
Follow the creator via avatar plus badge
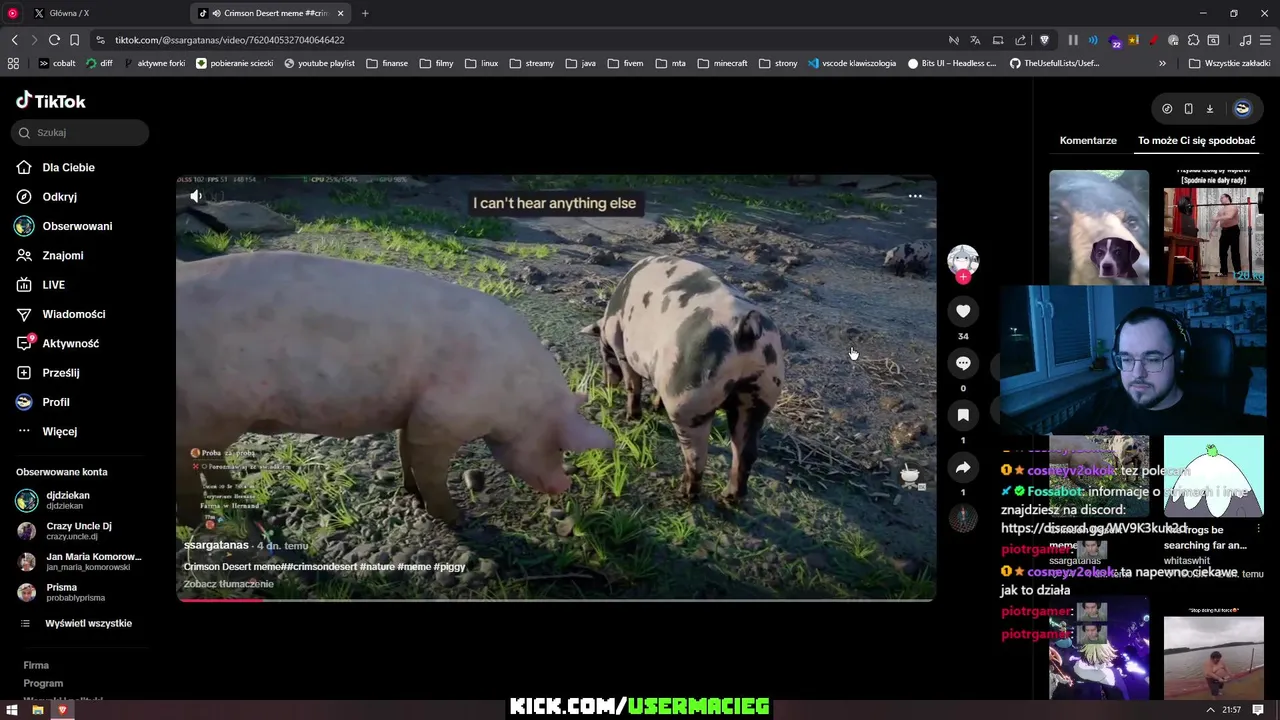point(963,277)
